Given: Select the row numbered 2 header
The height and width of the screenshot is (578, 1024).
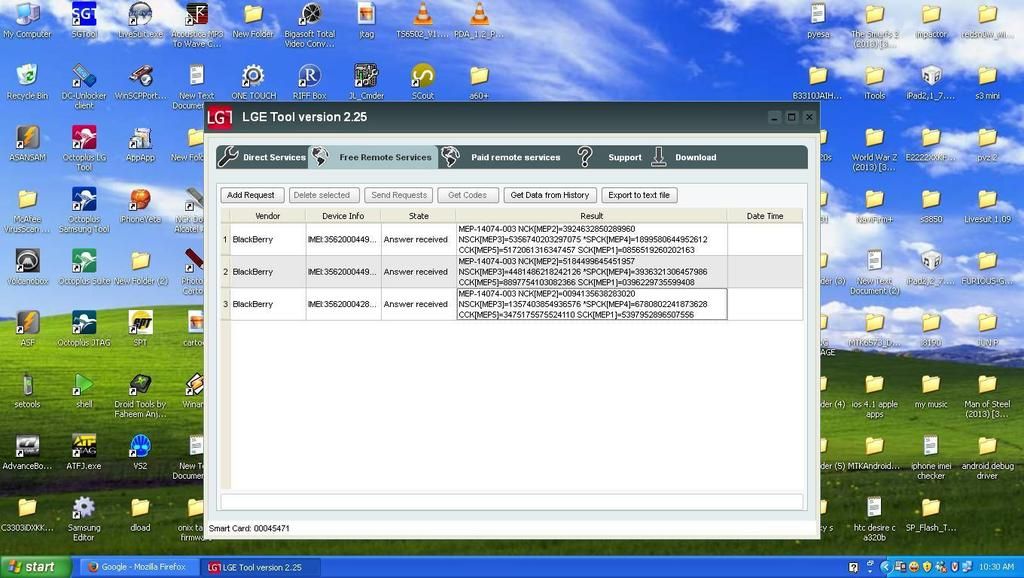Looking at the screenshot, I should click(x=225, y=272).
